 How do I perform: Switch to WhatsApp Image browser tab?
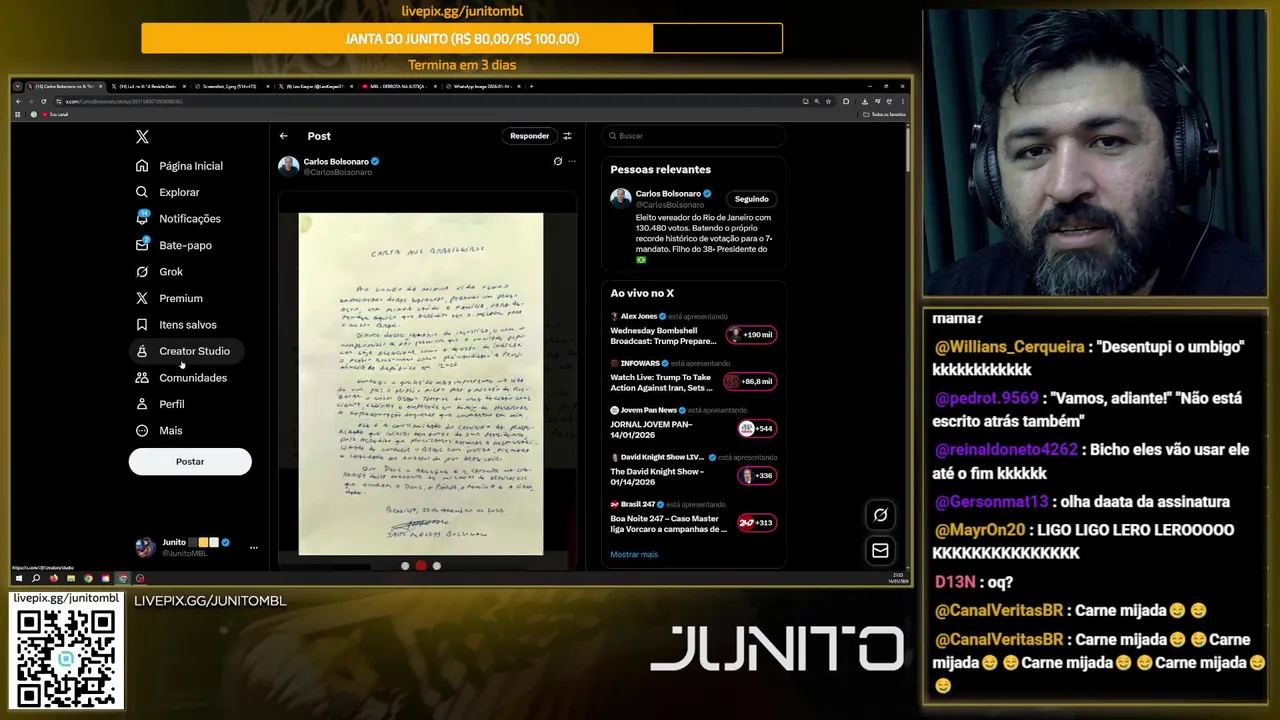click(482, 86)
